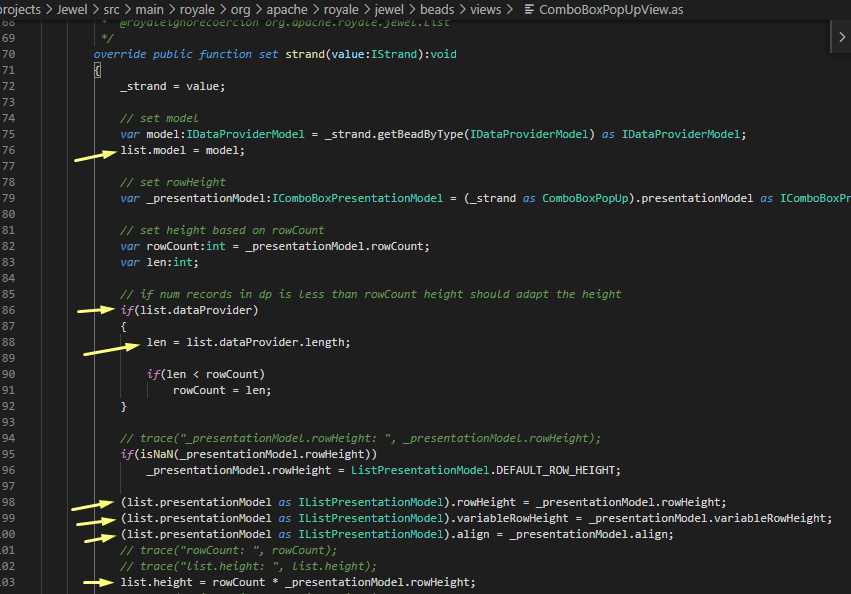Click the 'Jewel' breadcrumb segment
Viewport: 851px width, 594px height.
tap(72, 9)
